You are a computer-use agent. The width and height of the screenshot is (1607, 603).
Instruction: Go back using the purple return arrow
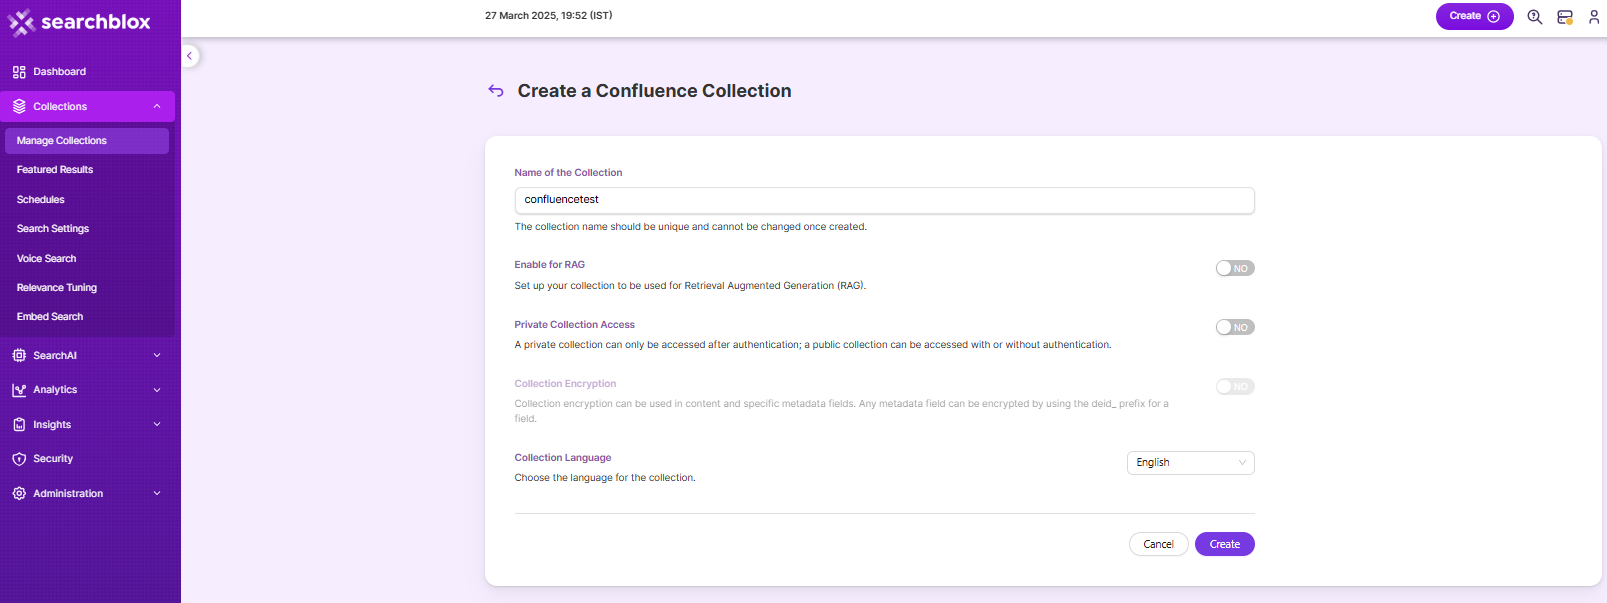(496, 91)
